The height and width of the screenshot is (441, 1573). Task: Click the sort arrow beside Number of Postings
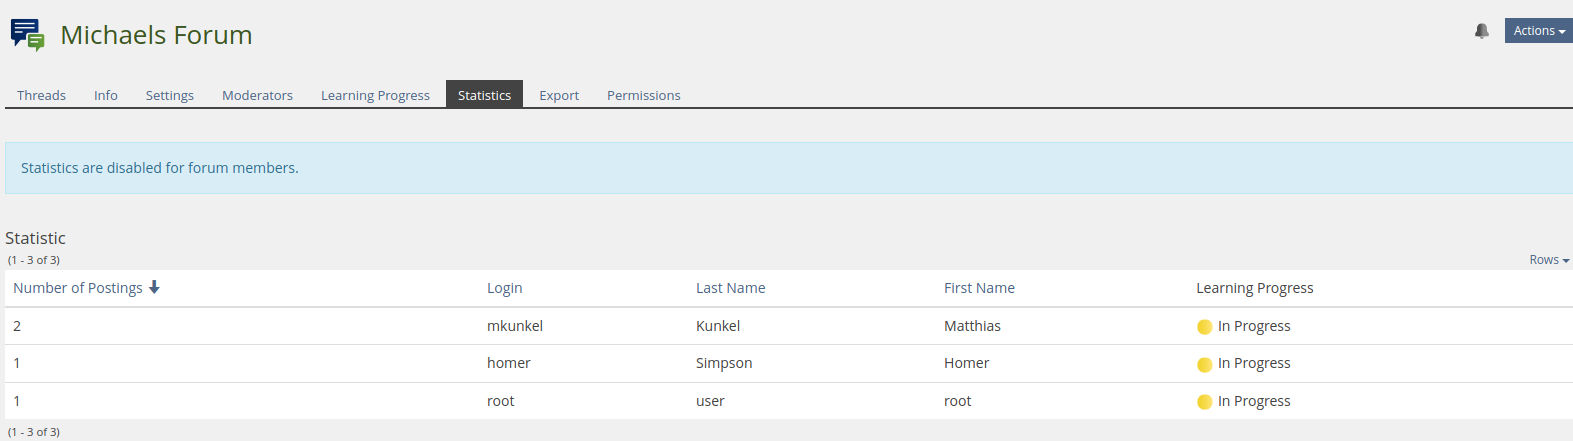pos(154,287)
